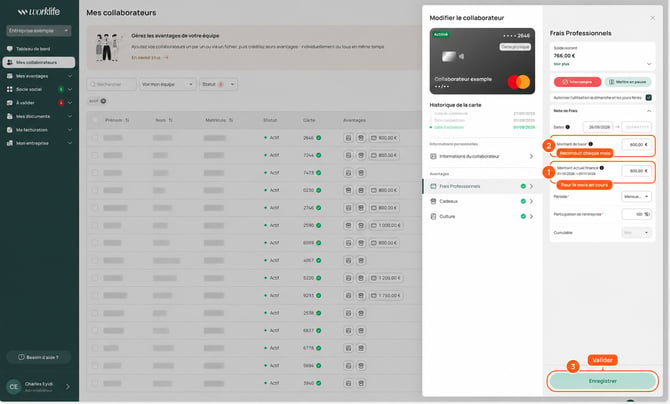
Task: Click the Besoin d'aide ? button
Action: [39, 357]
